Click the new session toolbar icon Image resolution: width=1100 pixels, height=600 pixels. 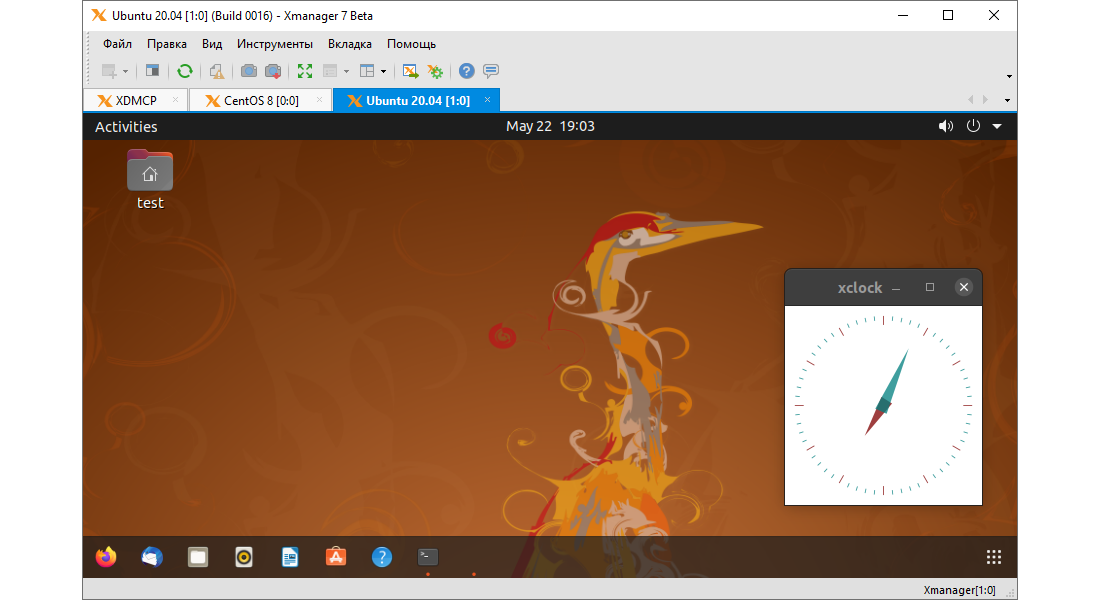pos(109,71)
